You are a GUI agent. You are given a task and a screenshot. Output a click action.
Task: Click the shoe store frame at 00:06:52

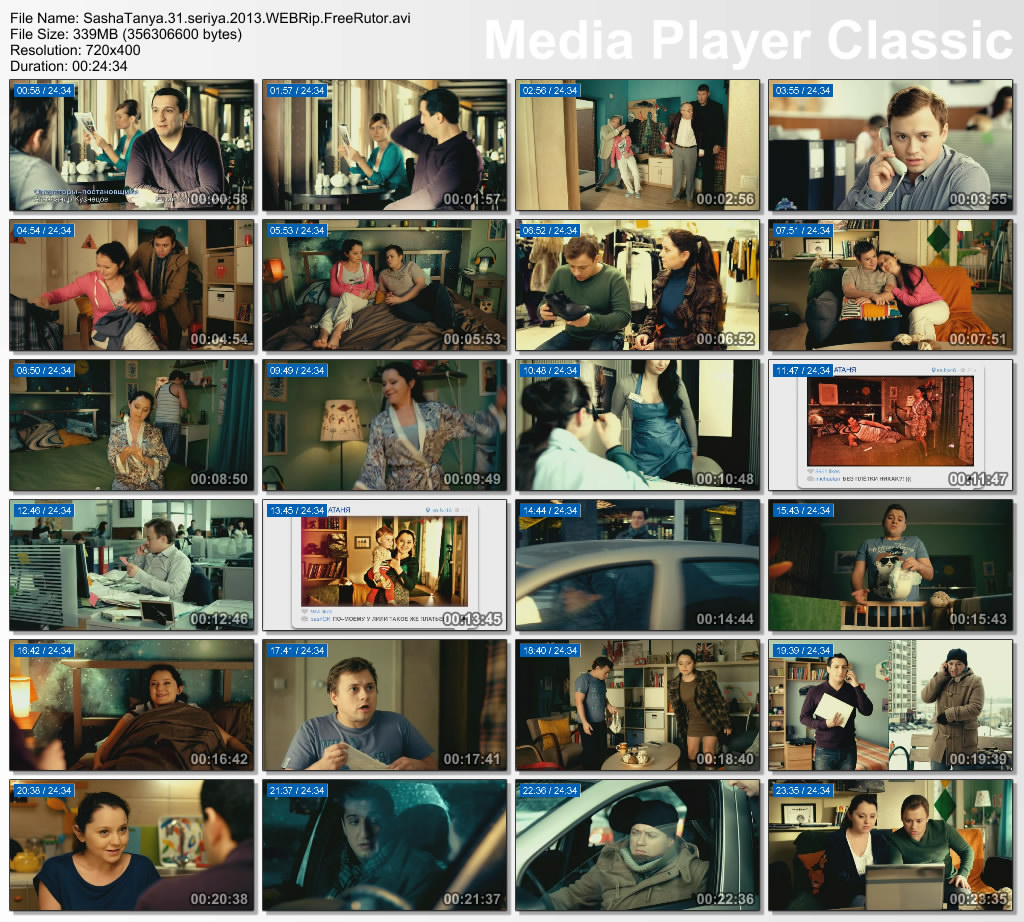637,285
